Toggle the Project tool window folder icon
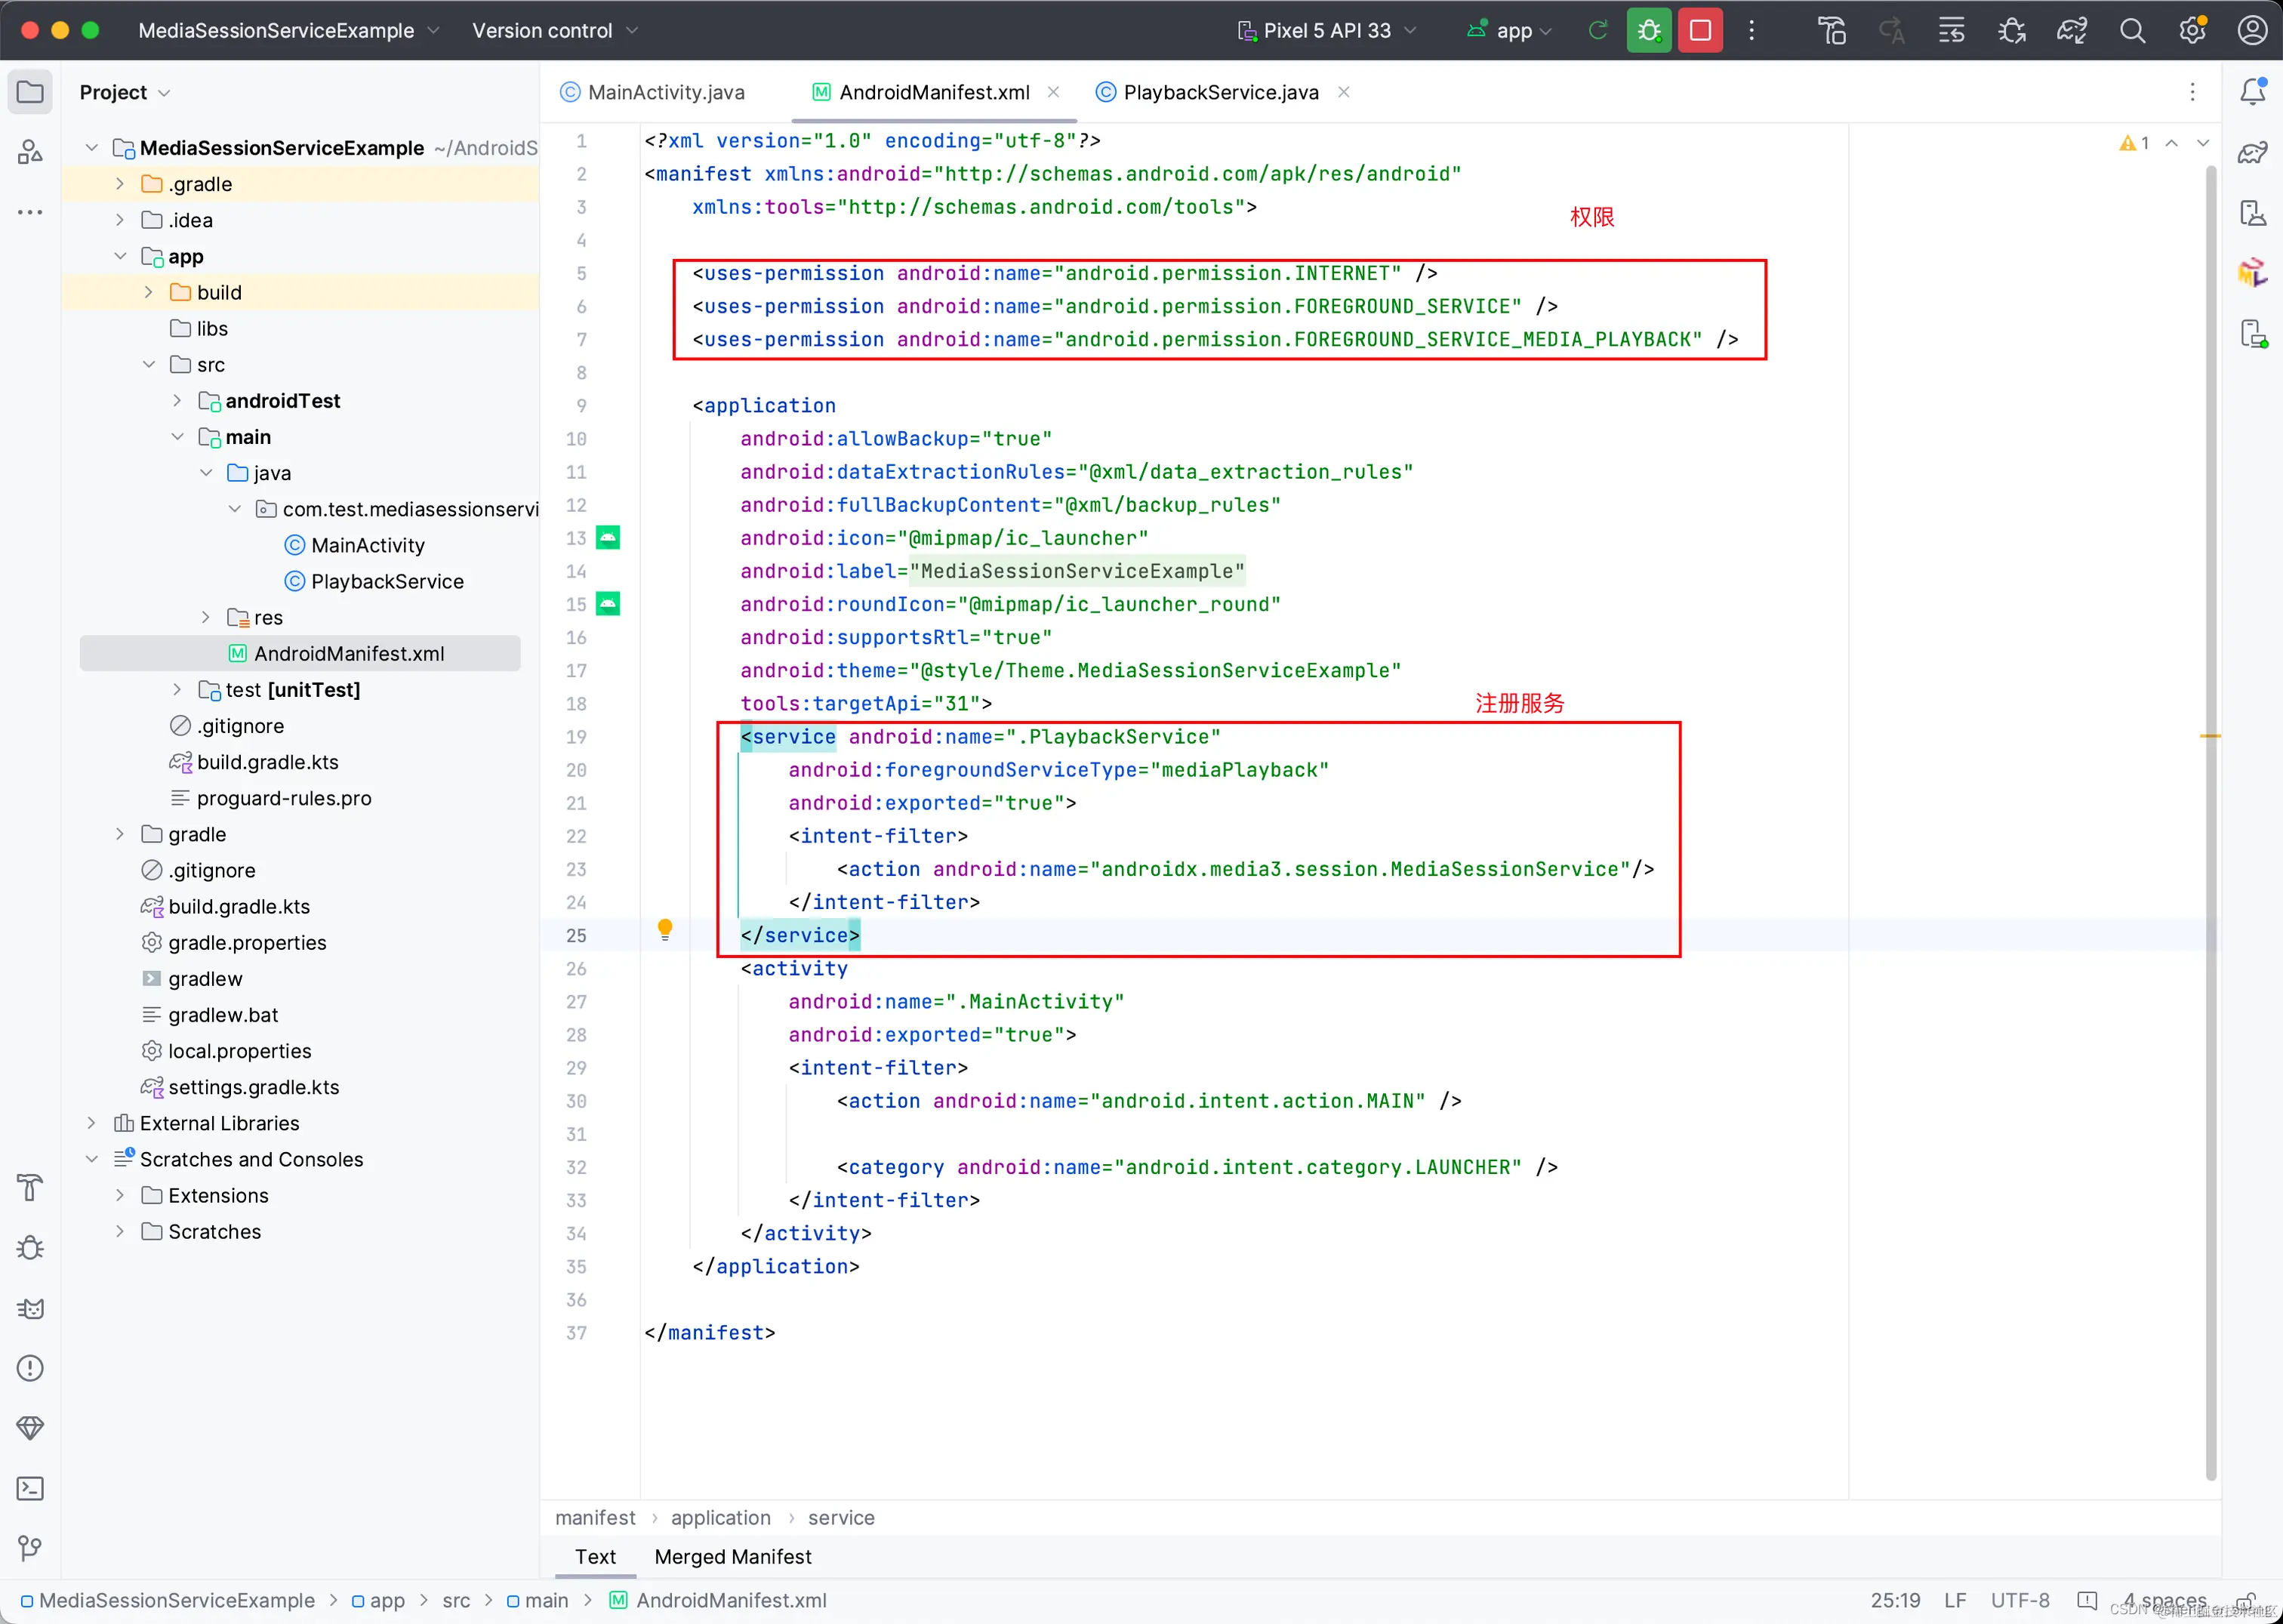The image size is (2283, 1624). tap(30, 92)
